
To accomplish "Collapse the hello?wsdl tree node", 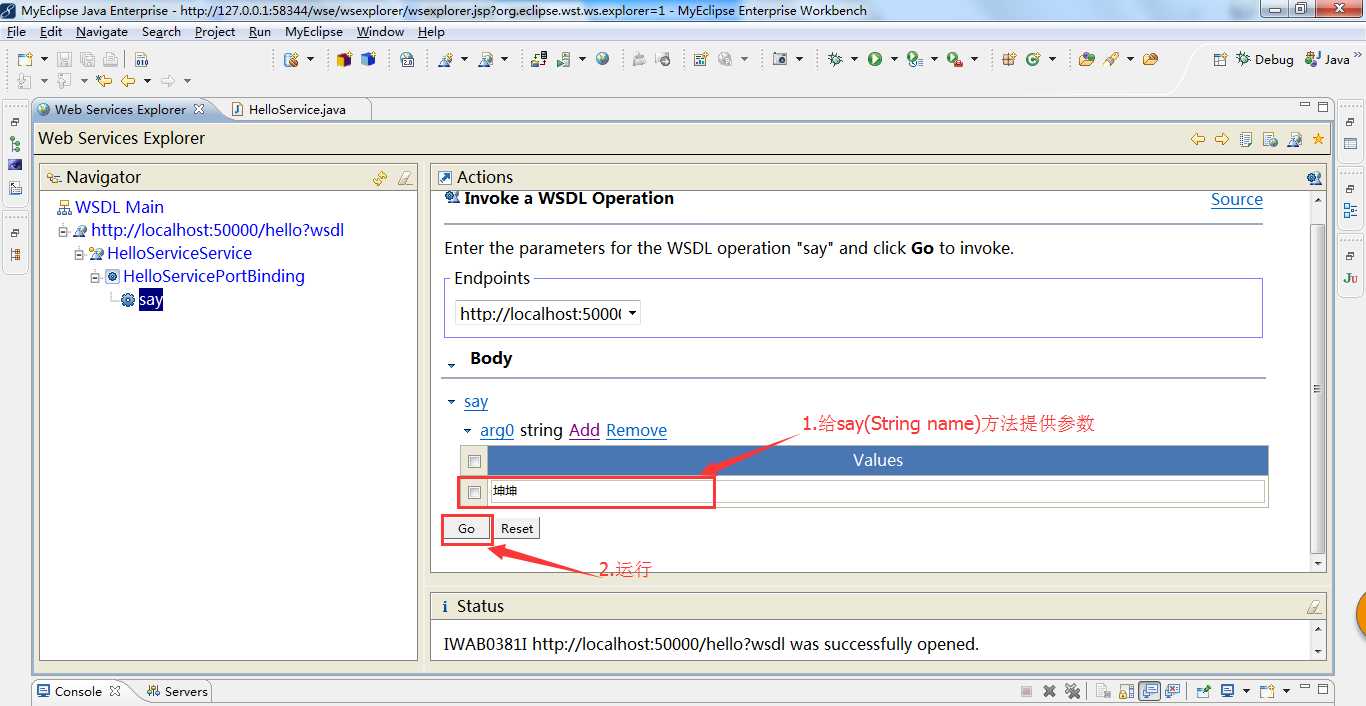I will click(63, 231).
